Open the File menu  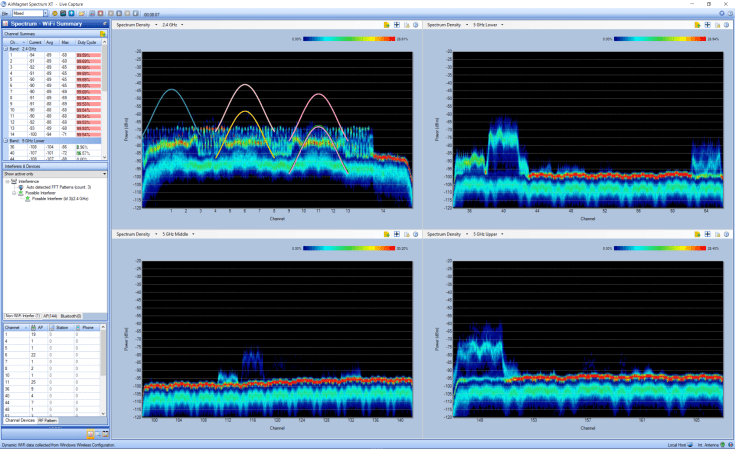(x=4, y=13)
